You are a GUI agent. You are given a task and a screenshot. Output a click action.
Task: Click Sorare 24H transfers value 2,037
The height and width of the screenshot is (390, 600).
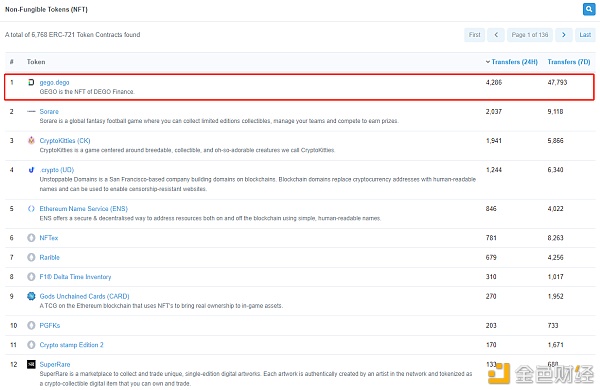tap(494, 111)
